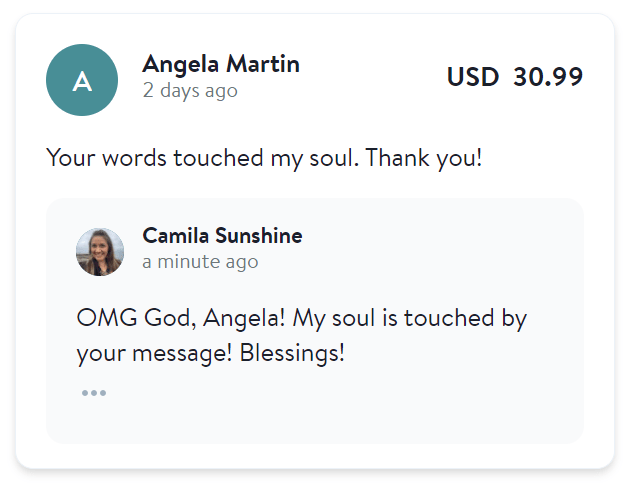This screenshot has height=483, width=630.
Task: Click the '30.99' number in the header
Action: pos(548,77)
